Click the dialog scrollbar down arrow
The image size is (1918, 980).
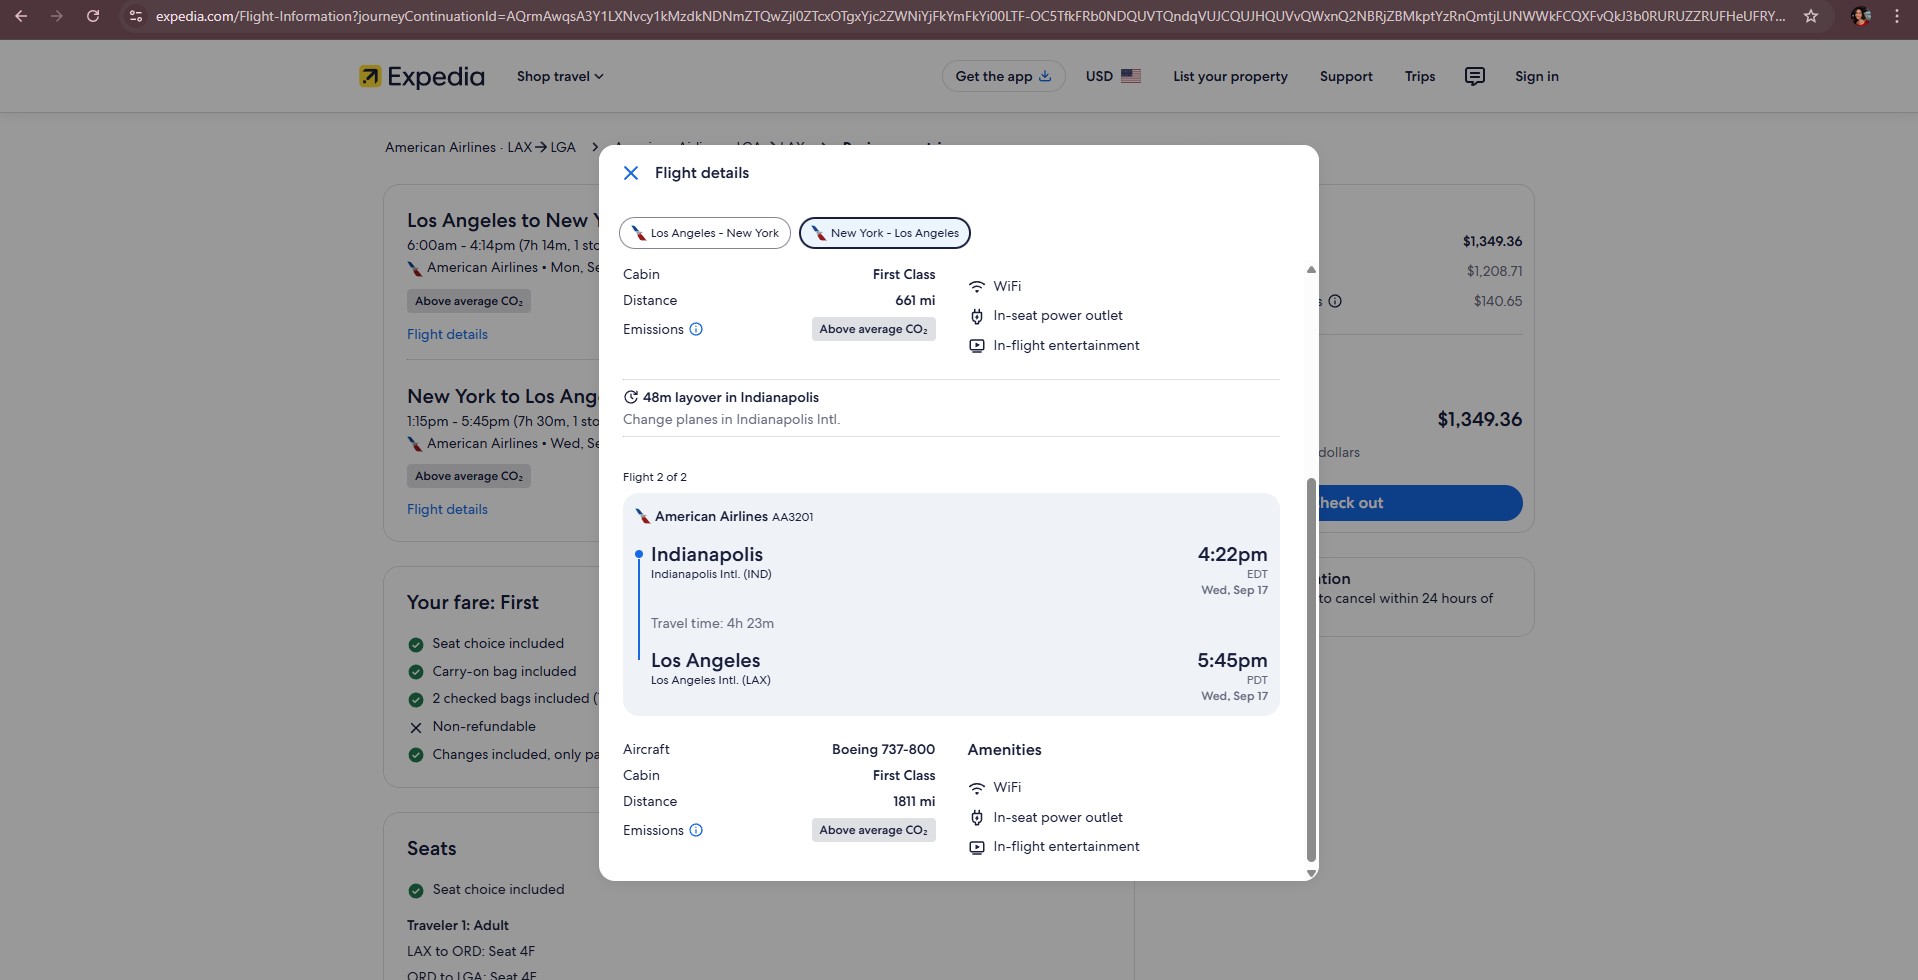(x=1311, y=873)
